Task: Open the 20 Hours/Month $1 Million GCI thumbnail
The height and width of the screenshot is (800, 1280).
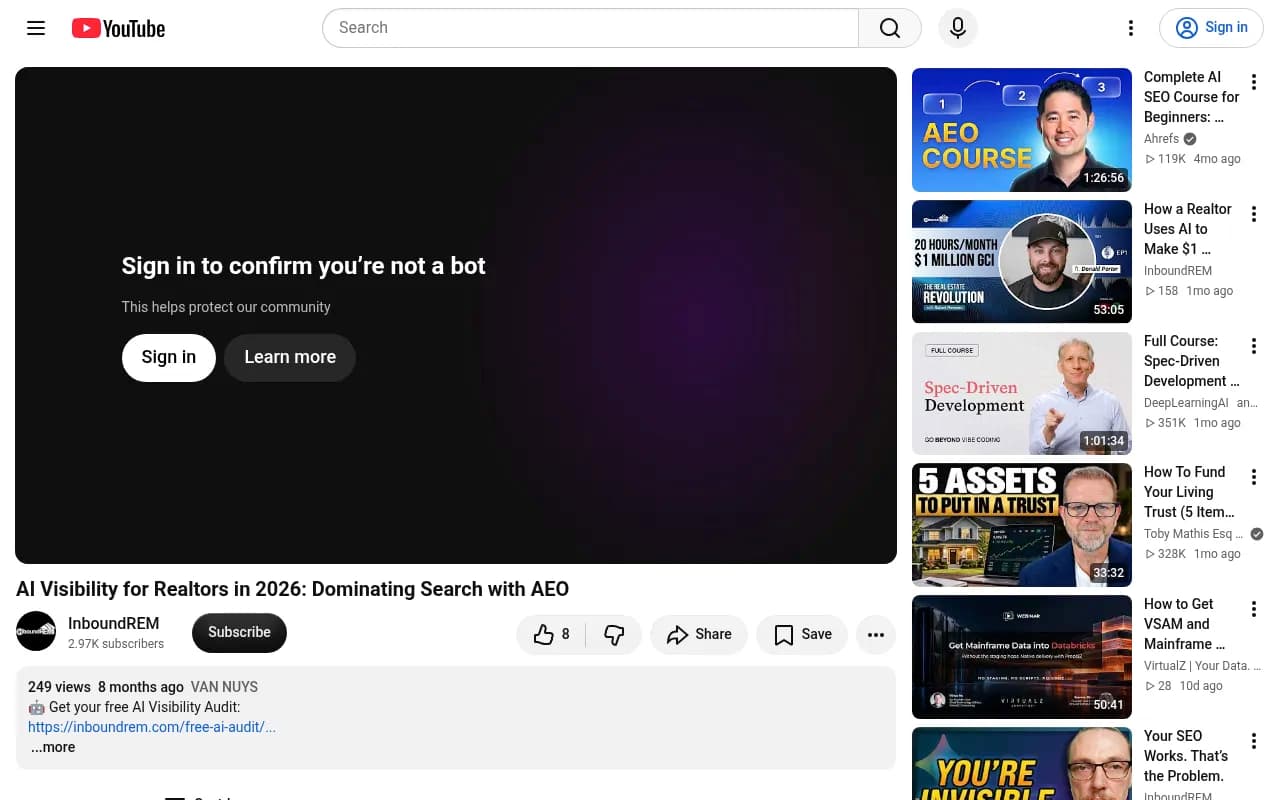Action: coord(1022,262)
